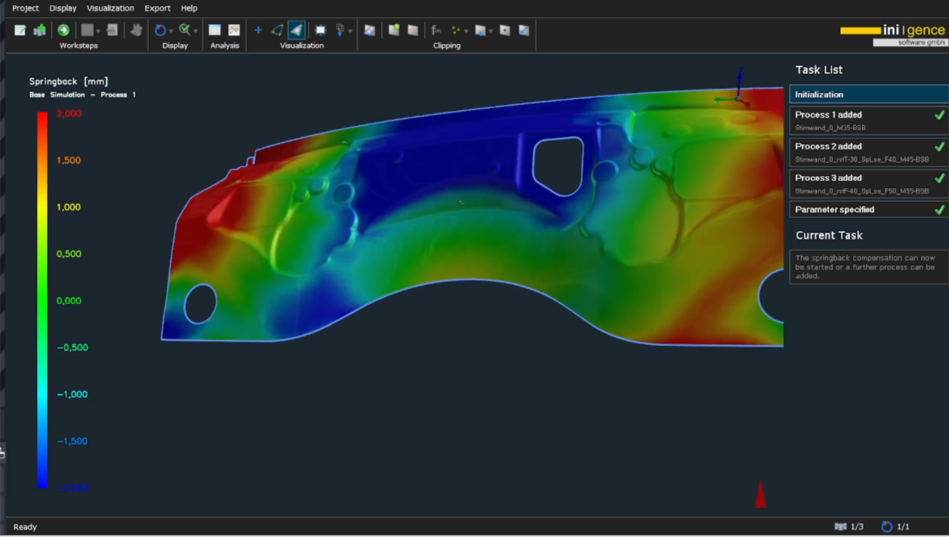Image resolution: width=949 pixels, height=537 pixels.
Task: Open the Analysis chart icon
Action: [x=234, y=30]
